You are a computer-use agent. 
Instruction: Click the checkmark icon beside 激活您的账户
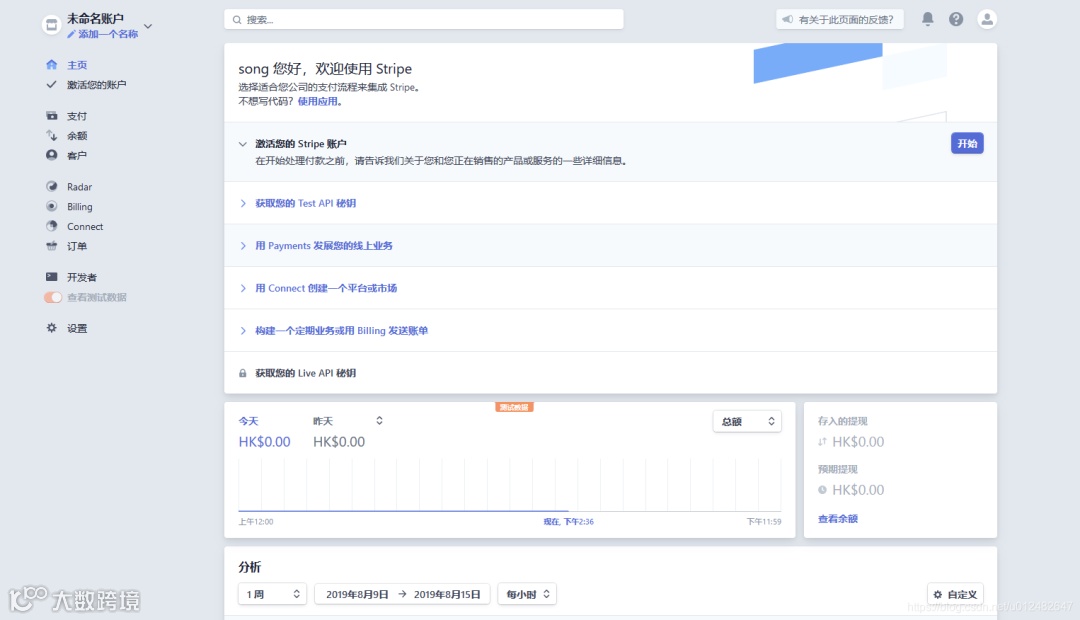point(51,85)
